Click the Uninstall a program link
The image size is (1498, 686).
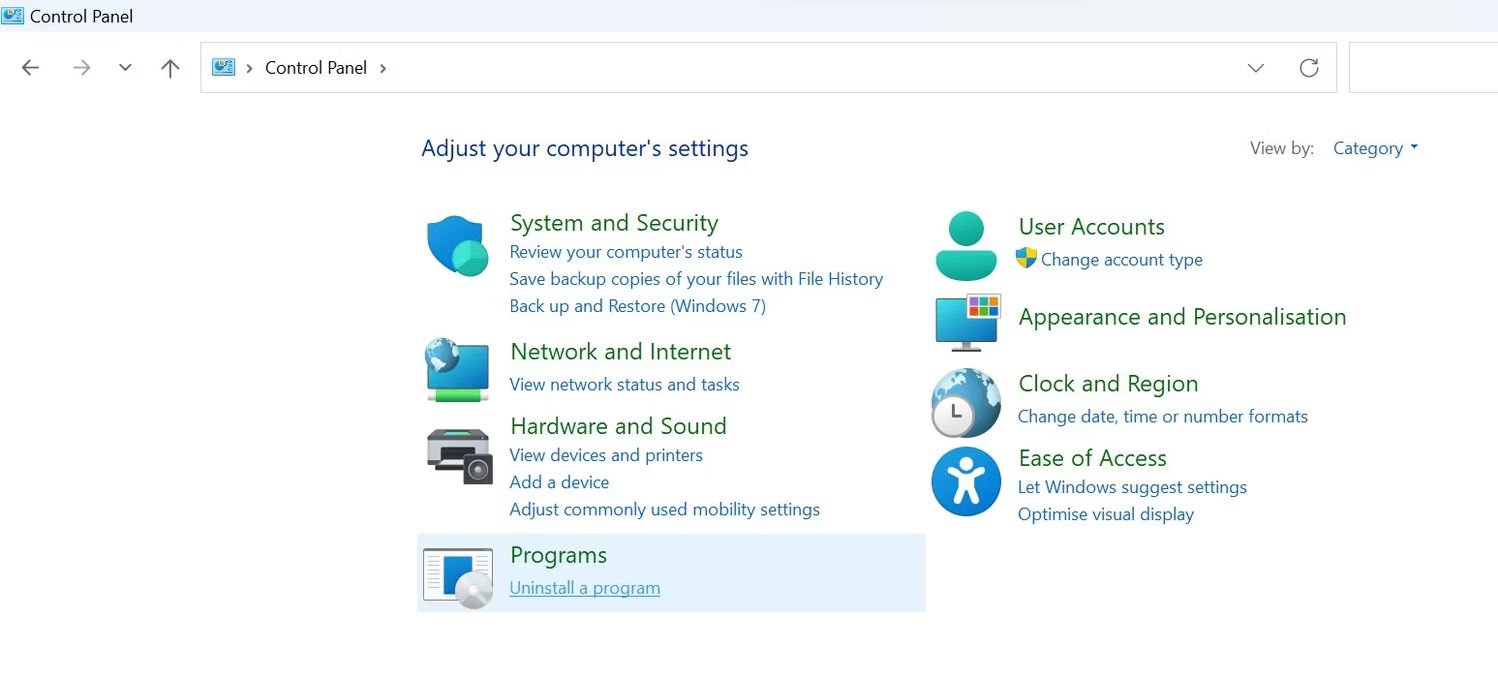coord(585,588)
